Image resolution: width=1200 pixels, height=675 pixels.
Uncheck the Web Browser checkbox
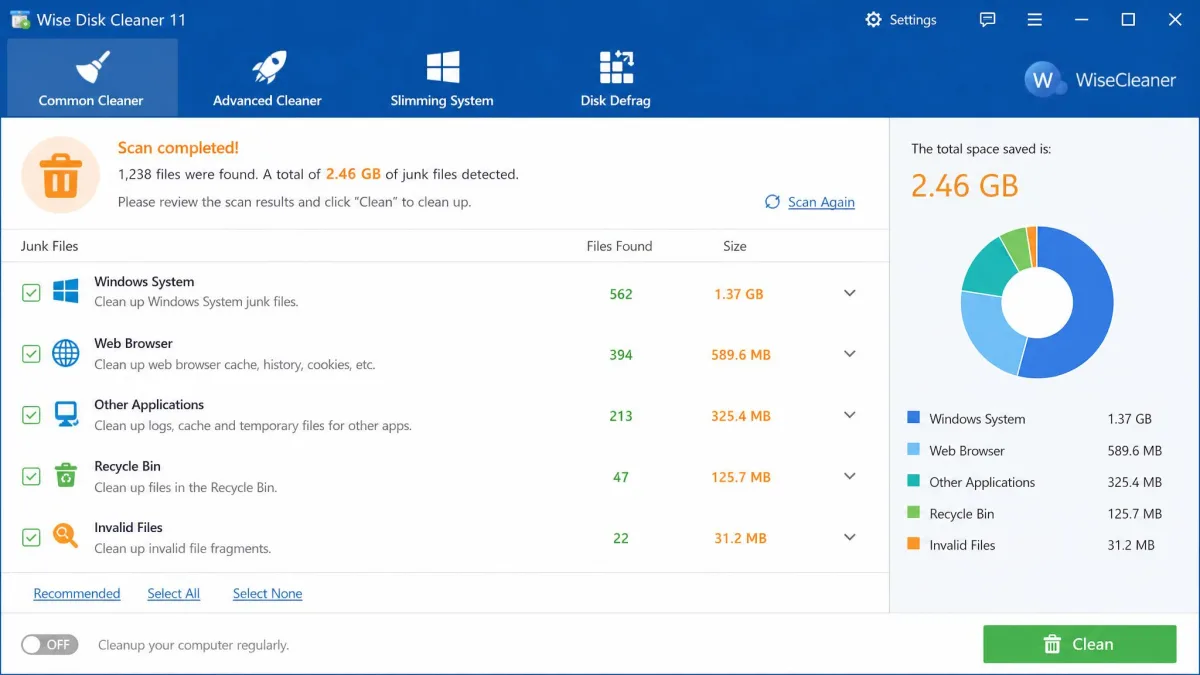[x=31, y=354]
